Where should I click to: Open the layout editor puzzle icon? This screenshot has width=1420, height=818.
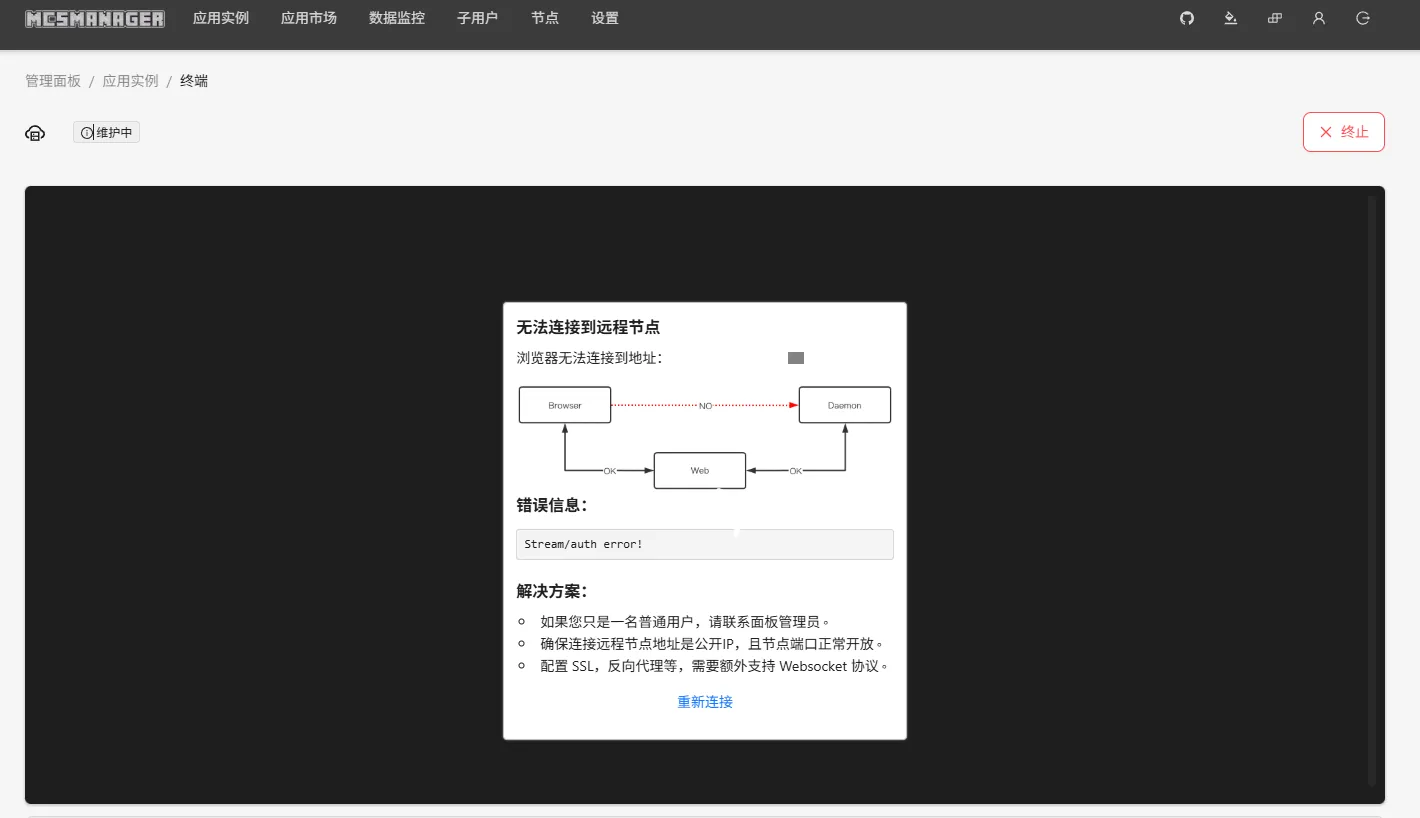coord(1274,18)
